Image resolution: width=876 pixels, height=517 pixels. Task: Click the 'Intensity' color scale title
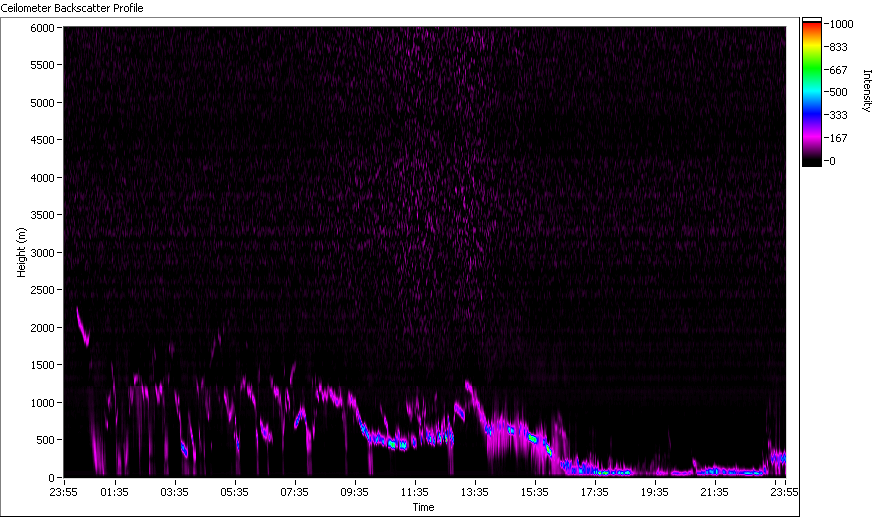pyautogui.click(x=867, y=91)
